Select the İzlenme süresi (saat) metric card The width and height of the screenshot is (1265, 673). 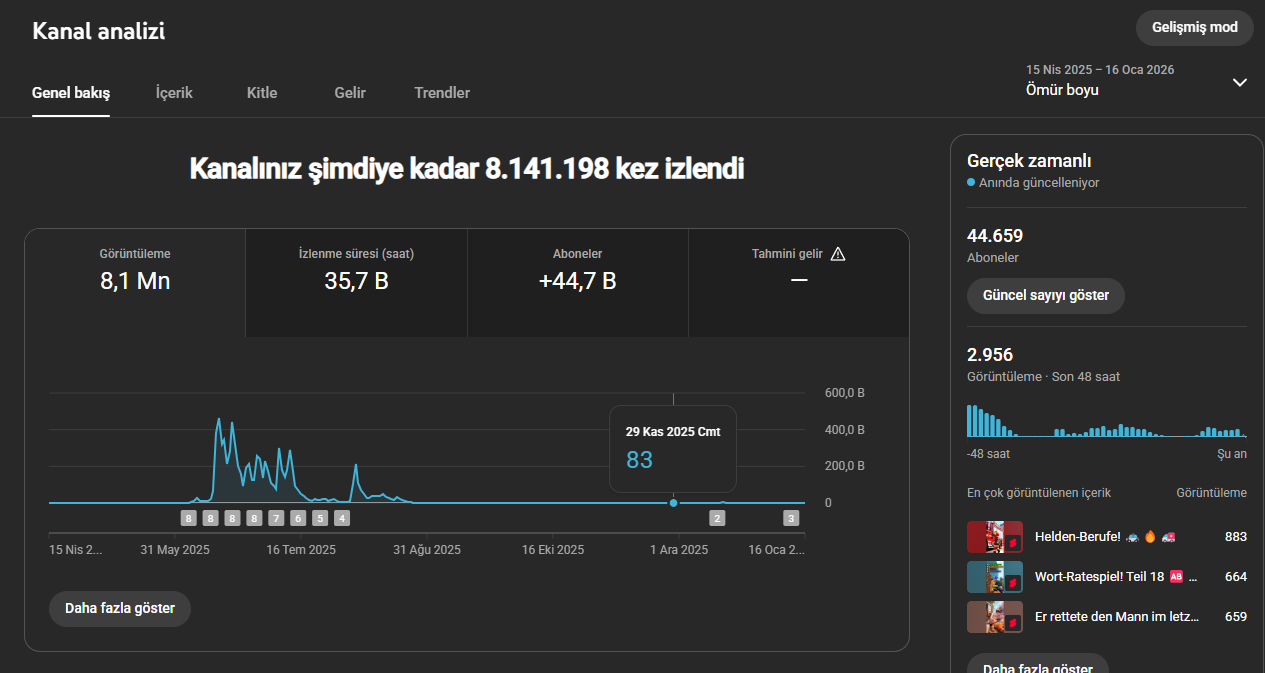click(x=356, y=283)
